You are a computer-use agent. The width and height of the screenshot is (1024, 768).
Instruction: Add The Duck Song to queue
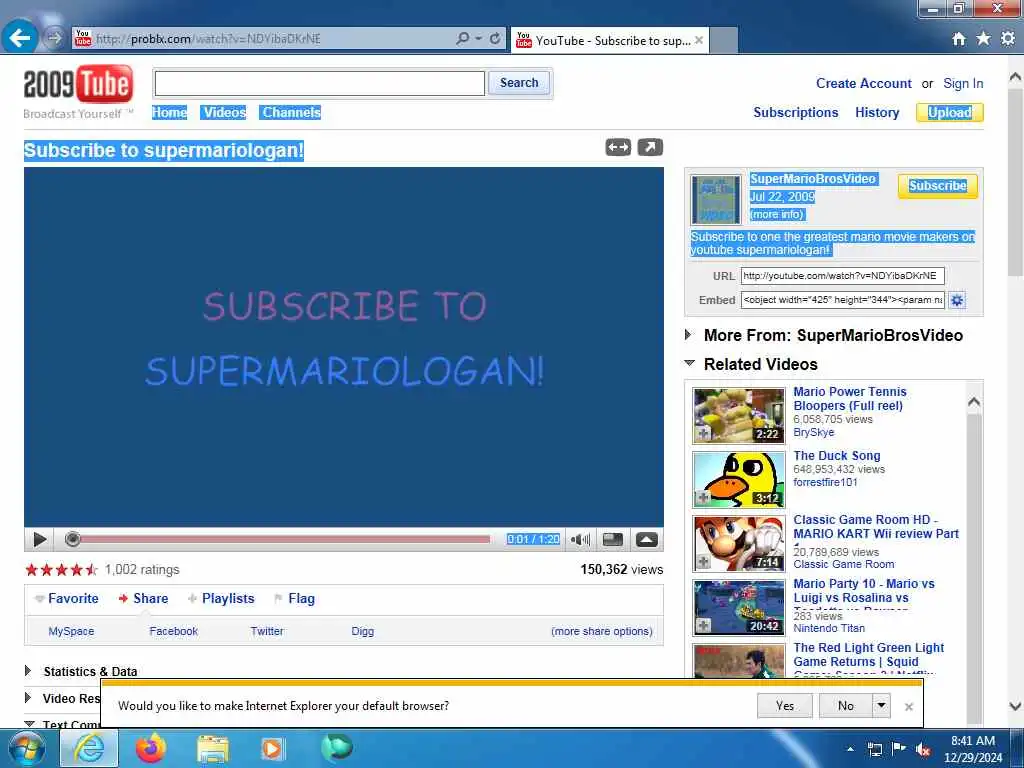[x=703, y=498]
